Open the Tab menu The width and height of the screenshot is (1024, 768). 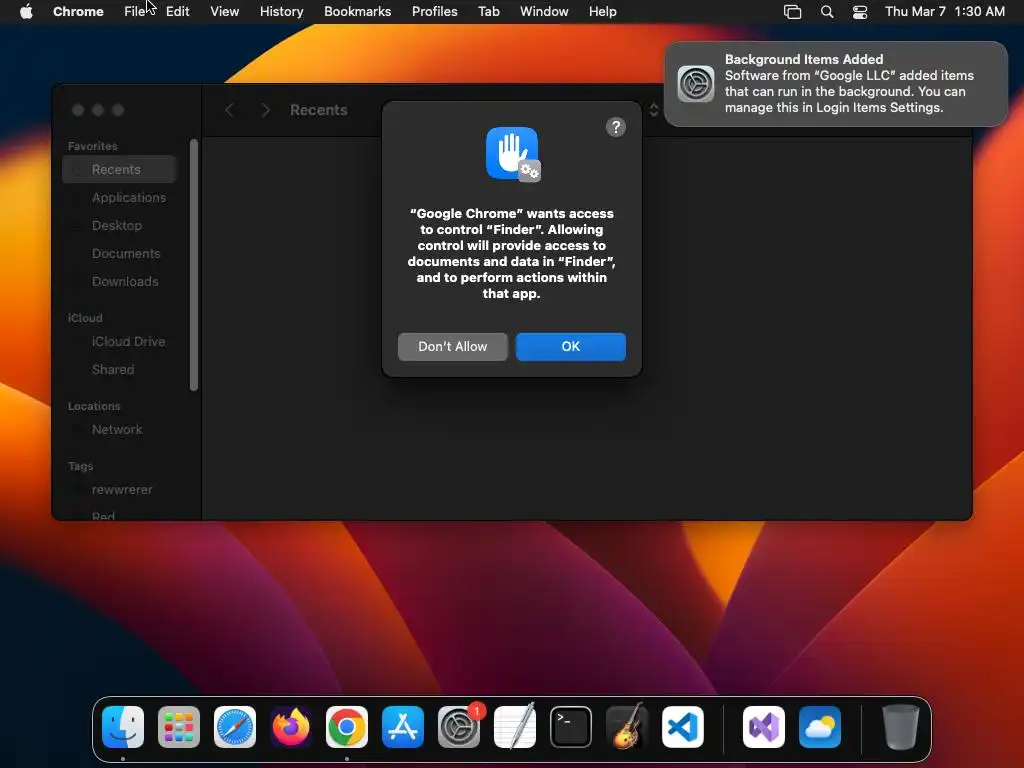coord(489,12)
